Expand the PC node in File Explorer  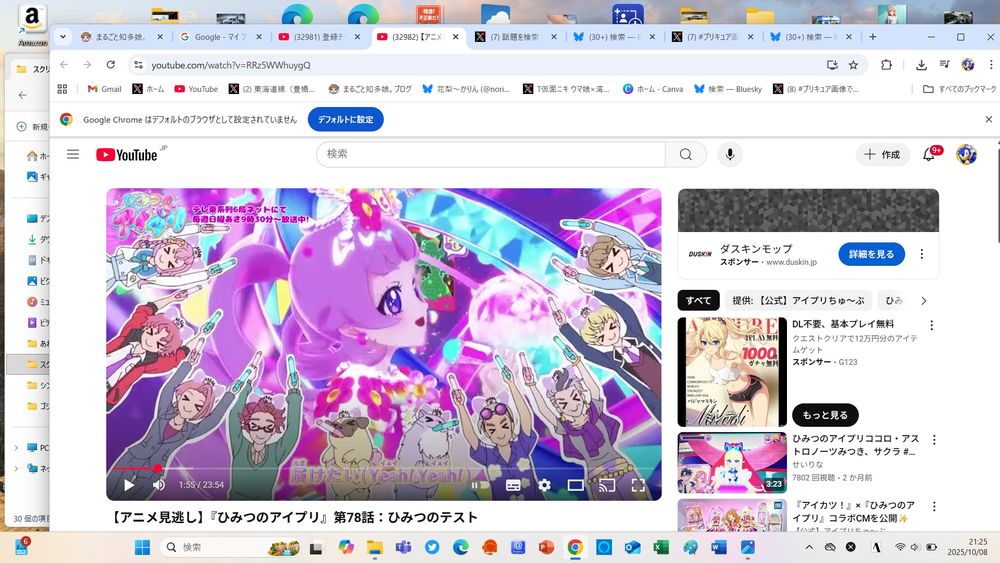[x=16, y=448]
